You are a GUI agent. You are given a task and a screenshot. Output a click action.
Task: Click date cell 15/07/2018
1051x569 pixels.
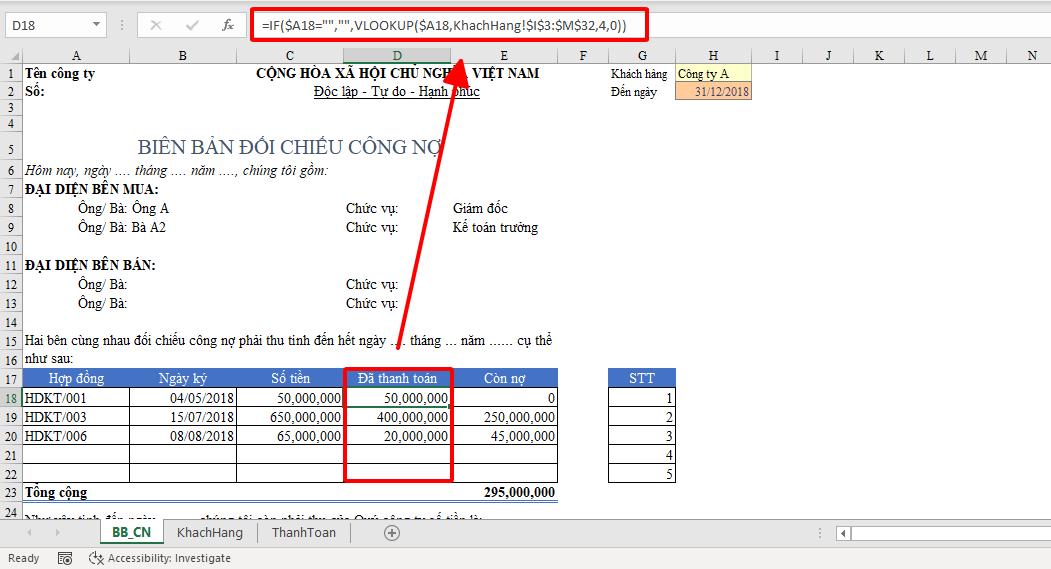pos(182,417)
